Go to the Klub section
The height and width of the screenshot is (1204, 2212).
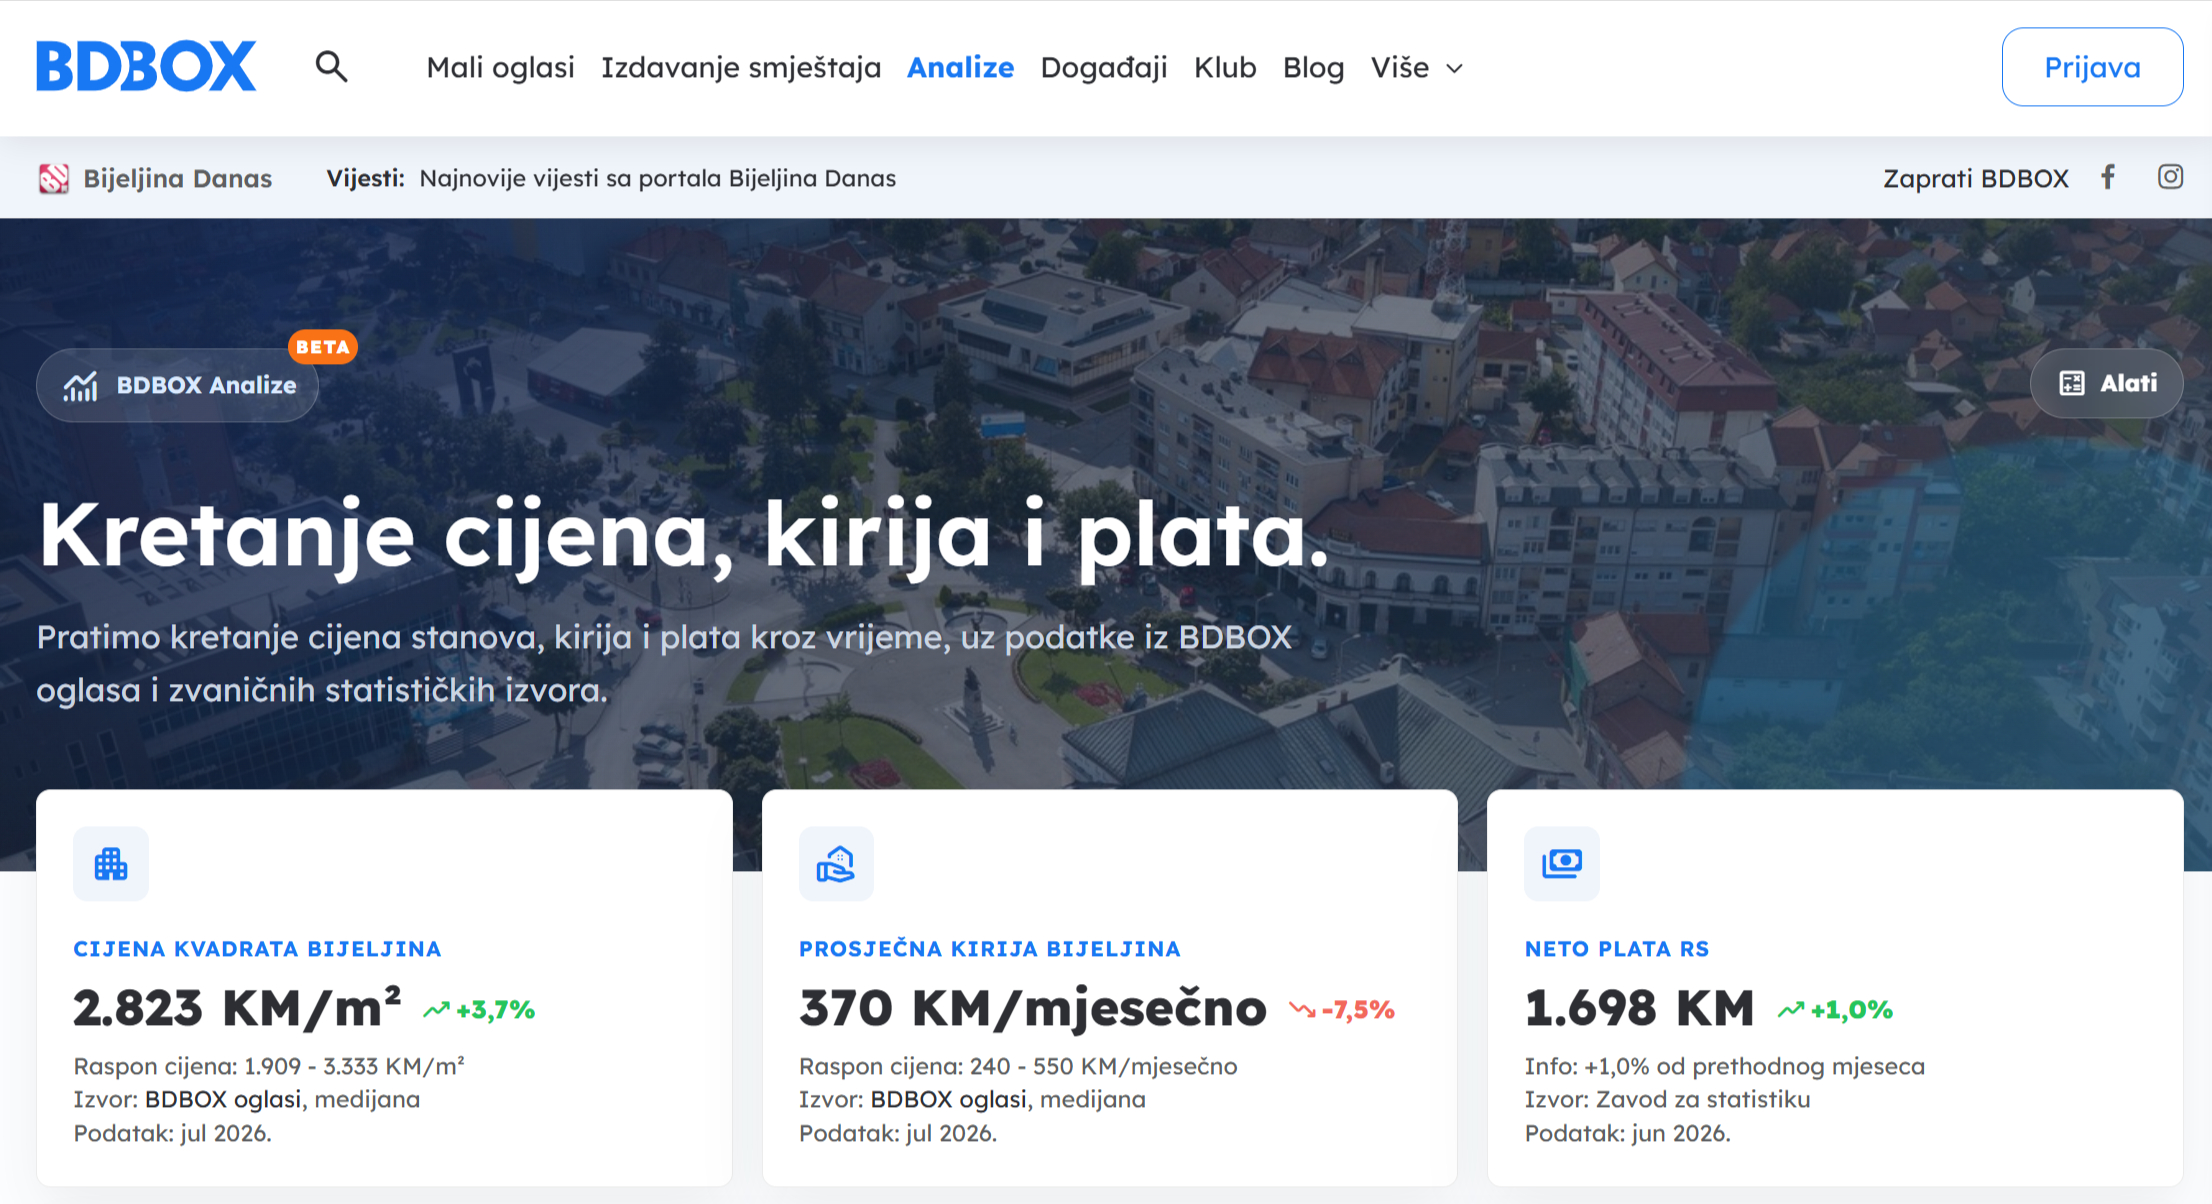1225,68
